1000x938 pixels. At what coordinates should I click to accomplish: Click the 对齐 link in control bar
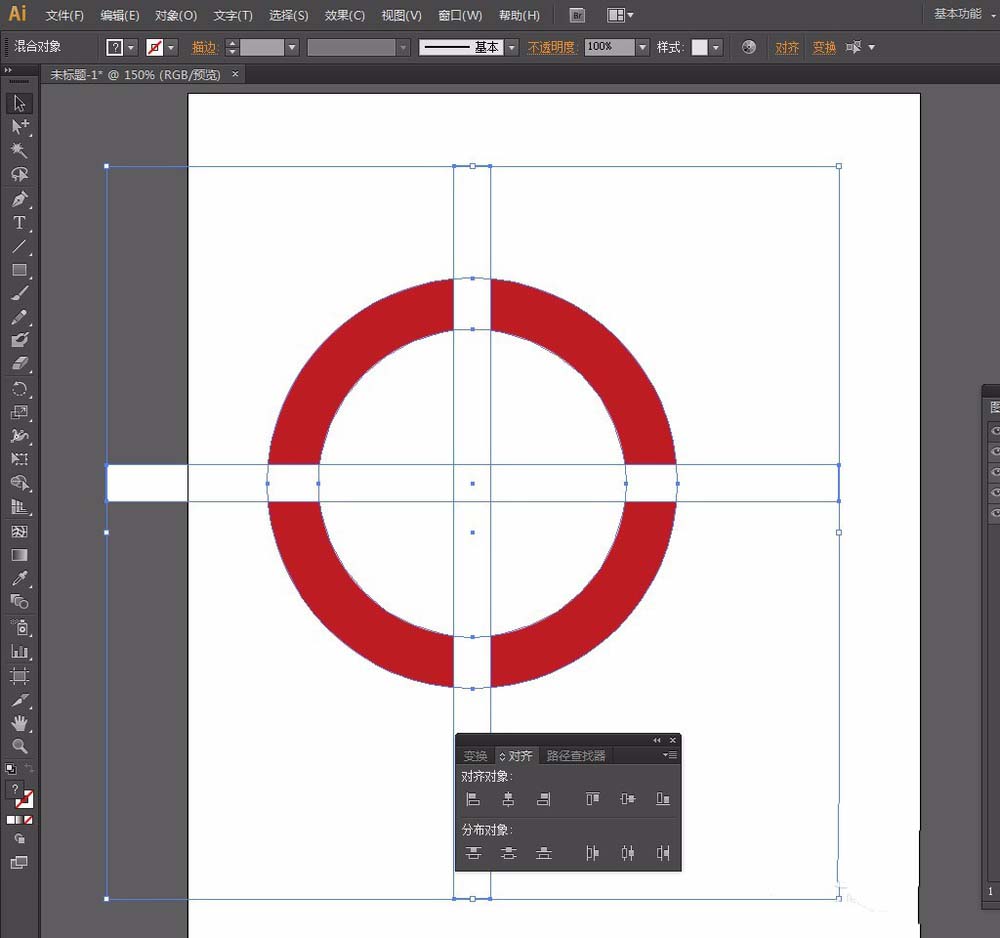pos(787,48)
